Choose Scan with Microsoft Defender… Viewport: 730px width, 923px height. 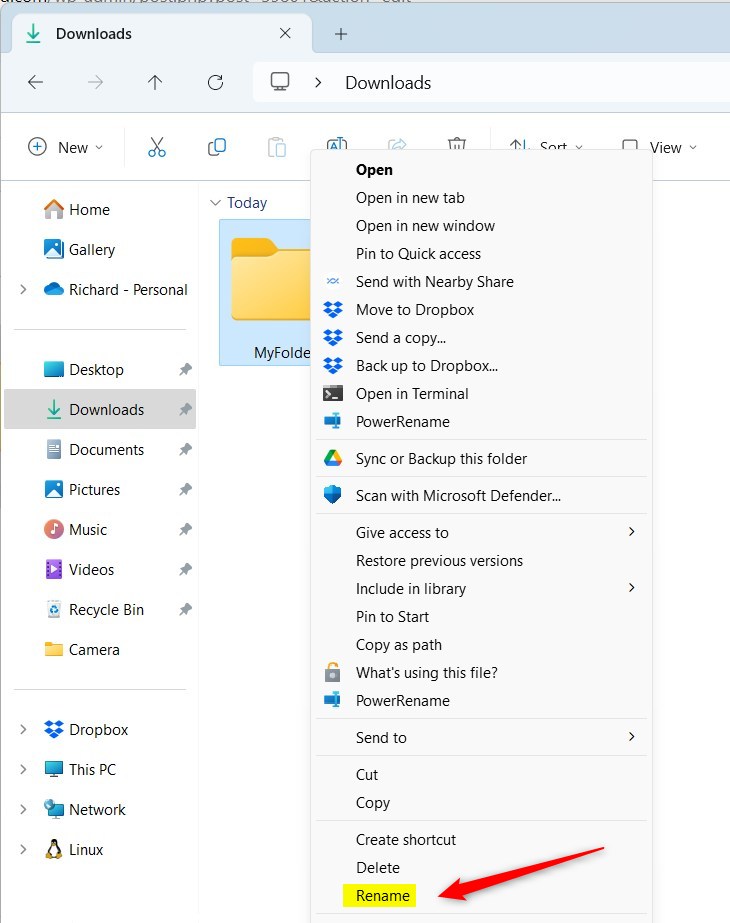point(458,496)
